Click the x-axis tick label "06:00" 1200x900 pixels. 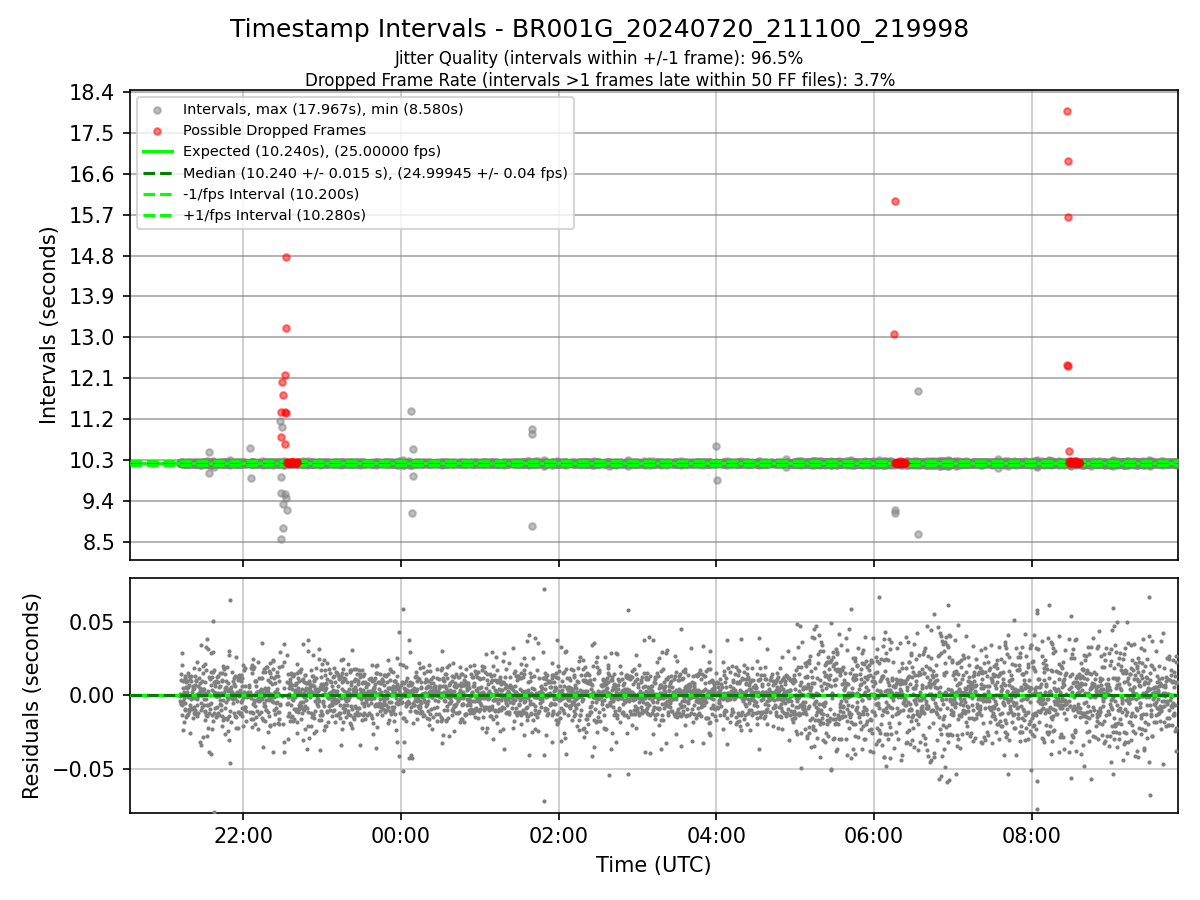click(x=874, y=835)
